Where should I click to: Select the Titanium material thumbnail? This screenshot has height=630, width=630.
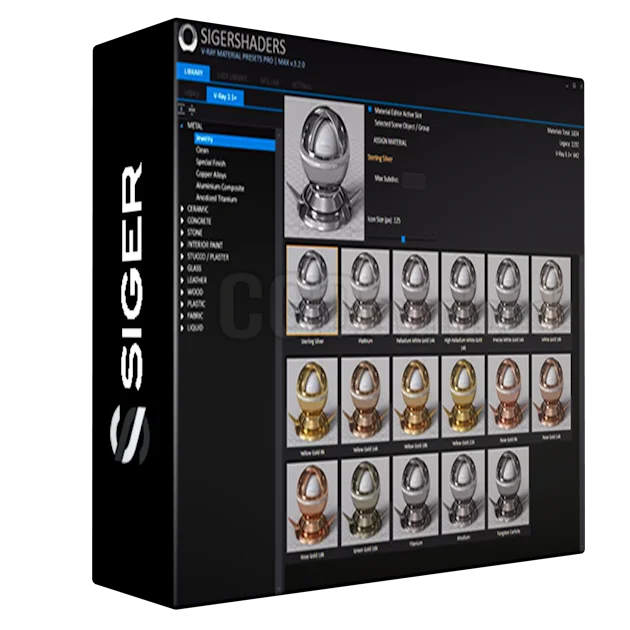pos(415,497)
